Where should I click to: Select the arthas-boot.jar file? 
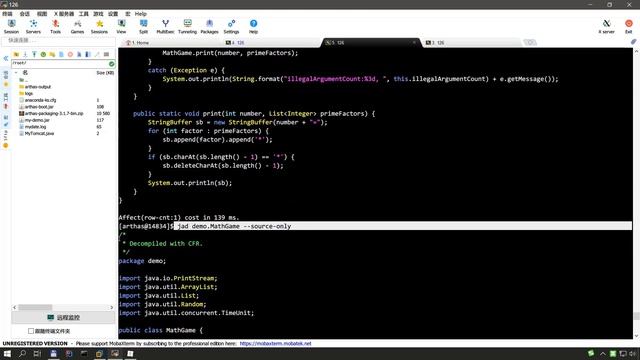[39, 107]
